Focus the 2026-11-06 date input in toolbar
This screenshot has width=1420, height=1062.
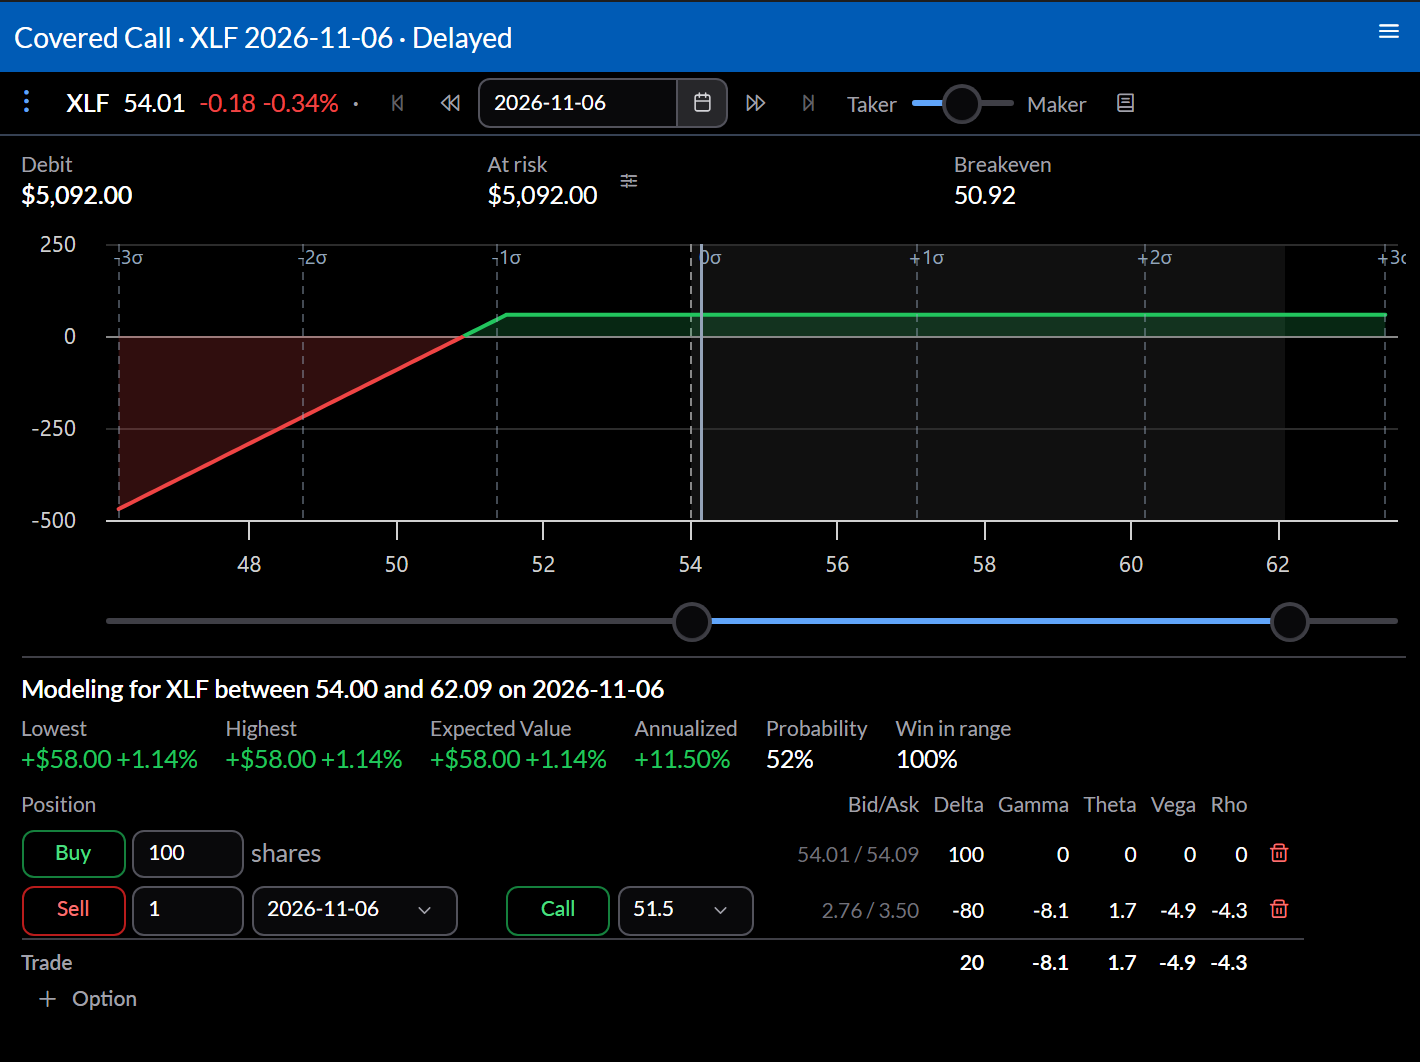pyautogui.click(x=578, y=103)
